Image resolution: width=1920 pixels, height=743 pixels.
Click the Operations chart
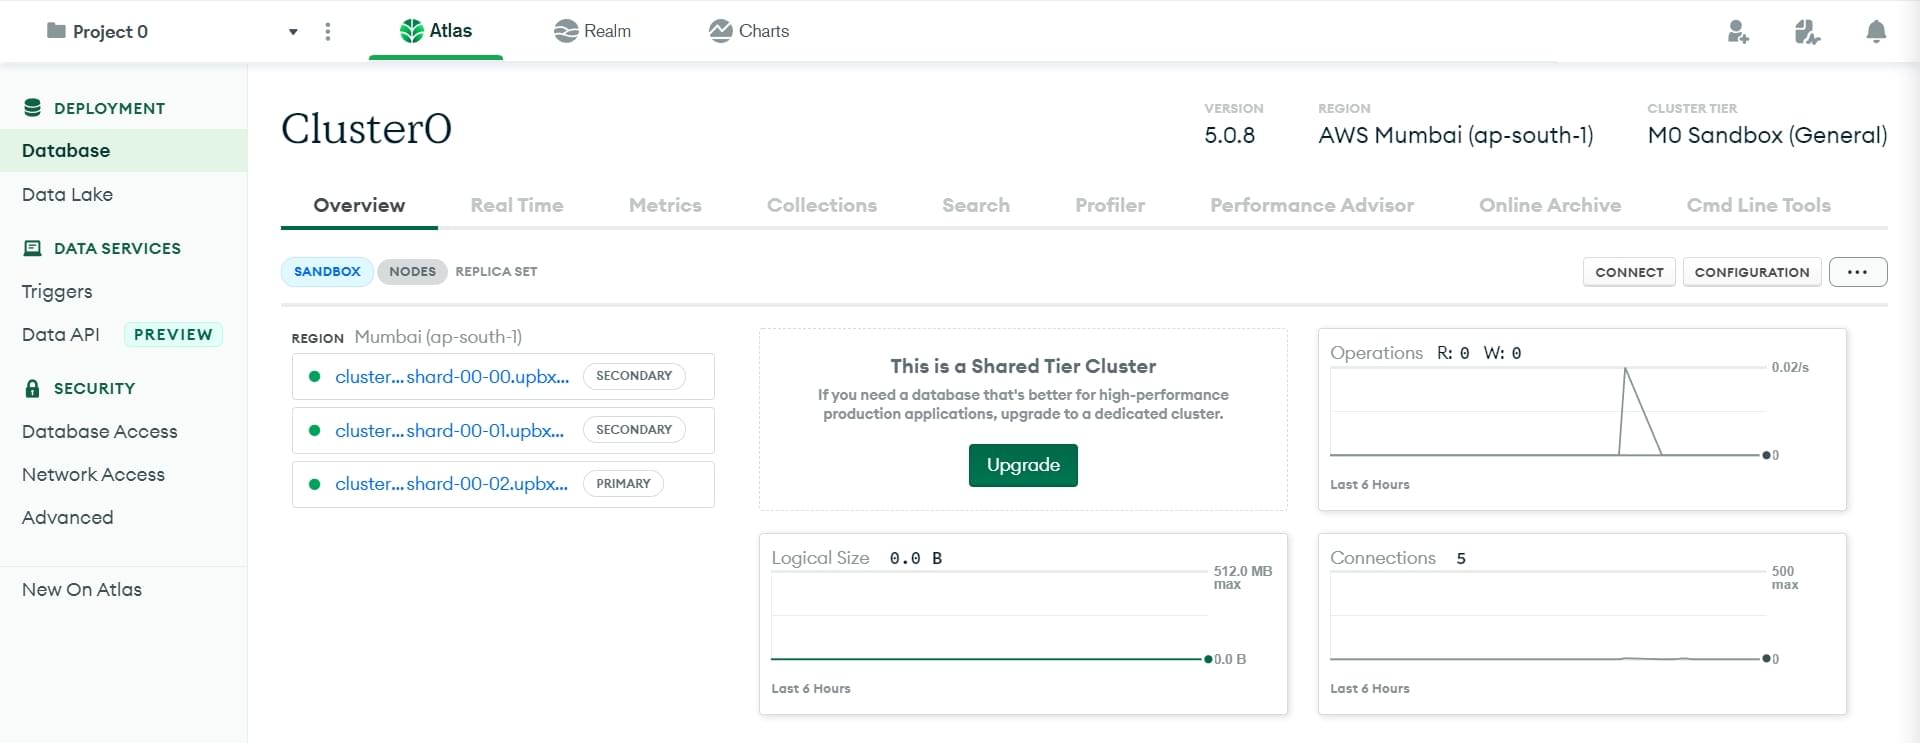(x=1582, y=419)
